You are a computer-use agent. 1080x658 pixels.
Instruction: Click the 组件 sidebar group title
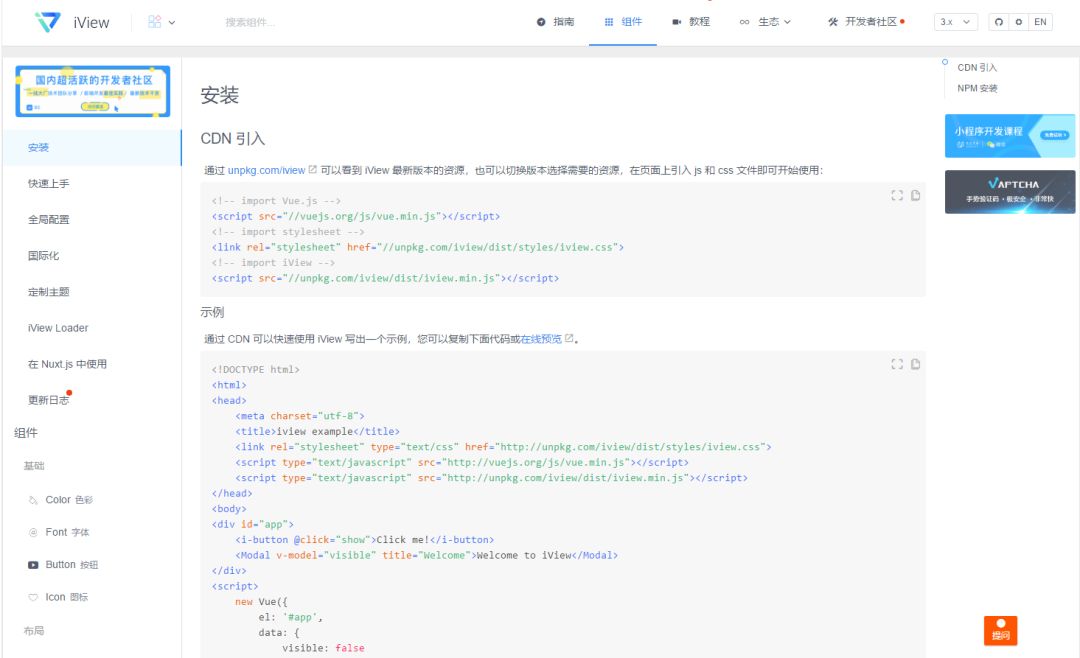coord(26,433)
